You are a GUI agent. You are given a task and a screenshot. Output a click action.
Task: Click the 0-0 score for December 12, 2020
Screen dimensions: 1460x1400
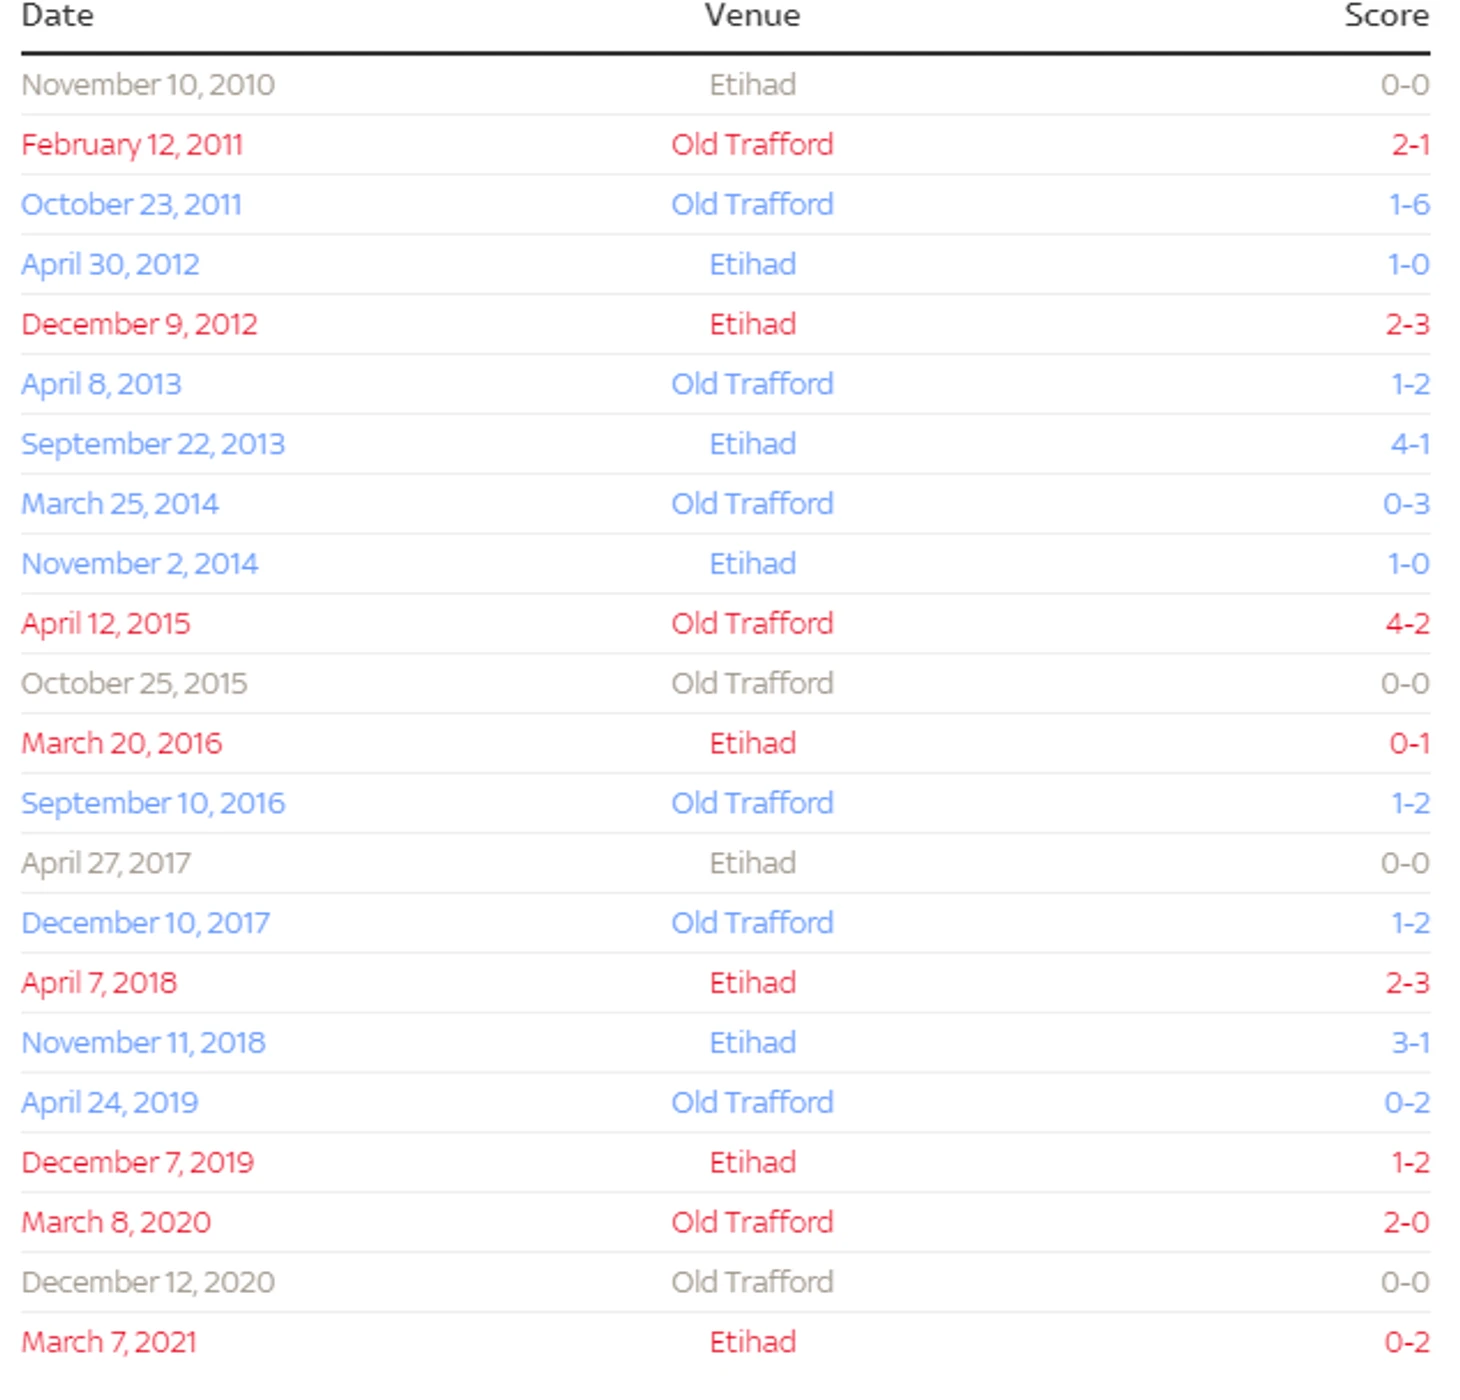(1405, 1283)
